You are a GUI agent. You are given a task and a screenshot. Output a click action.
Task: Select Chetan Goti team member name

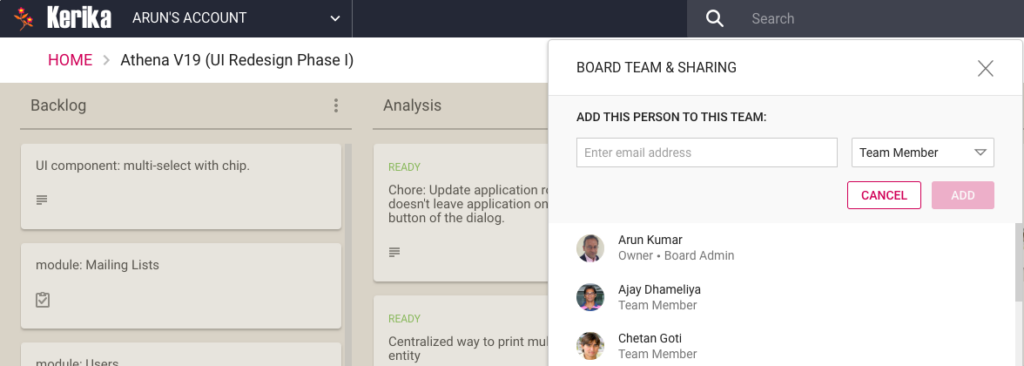coord(650,339)
